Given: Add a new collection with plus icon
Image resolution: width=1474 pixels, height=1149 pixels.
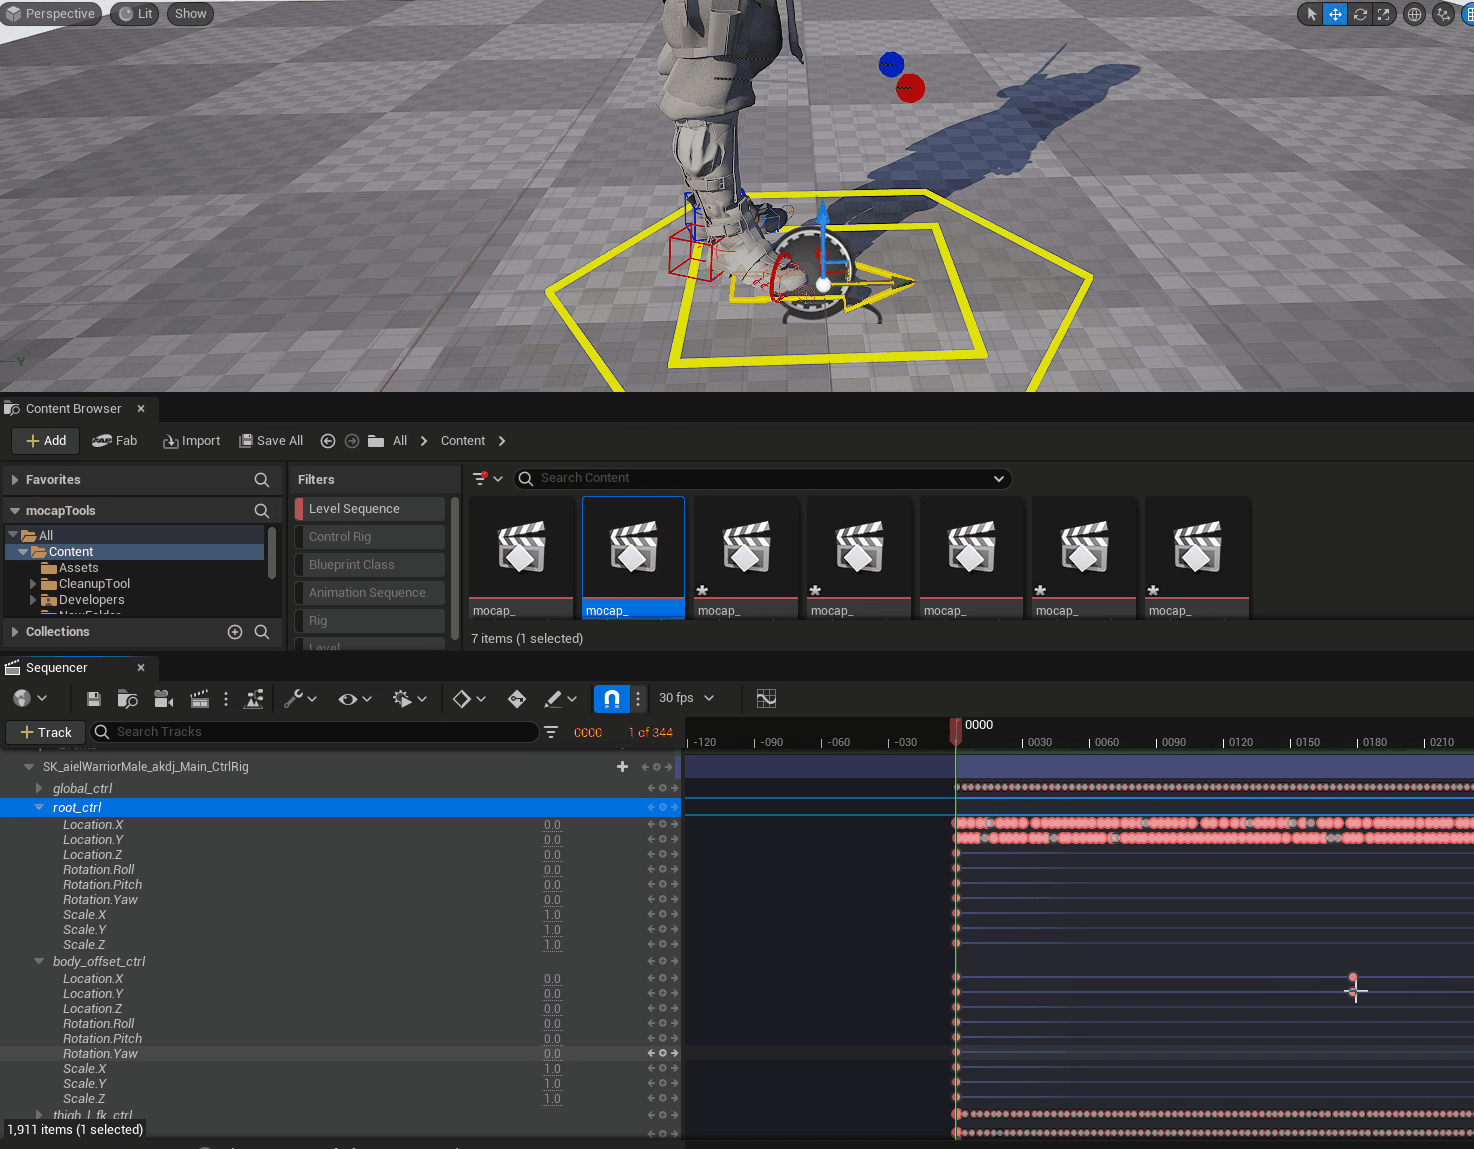Looking at the screenshot, I should pos(235,632).
